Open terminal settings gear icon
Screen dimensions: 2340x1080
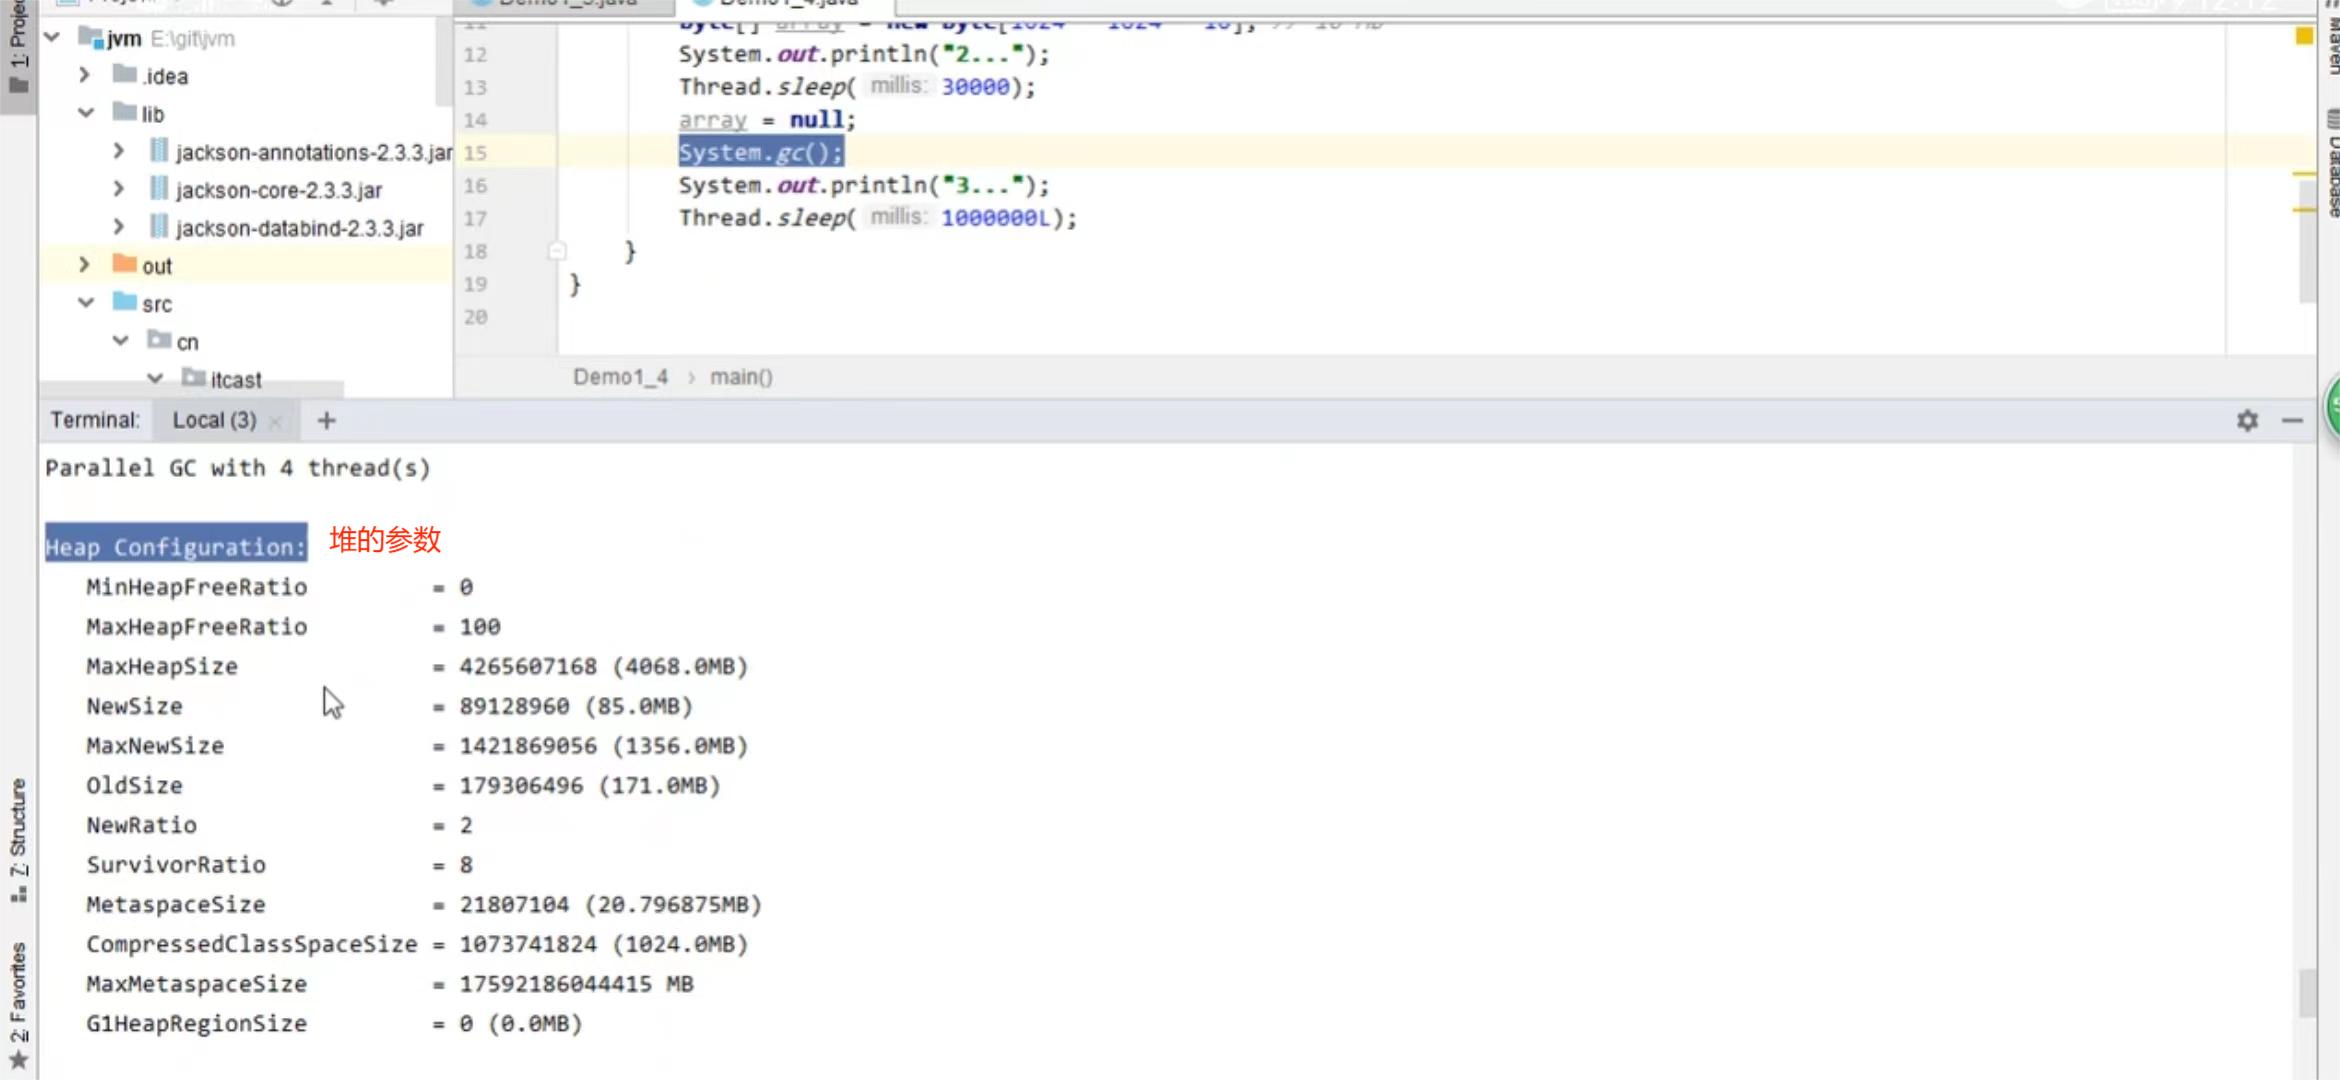coord(2247,420)
